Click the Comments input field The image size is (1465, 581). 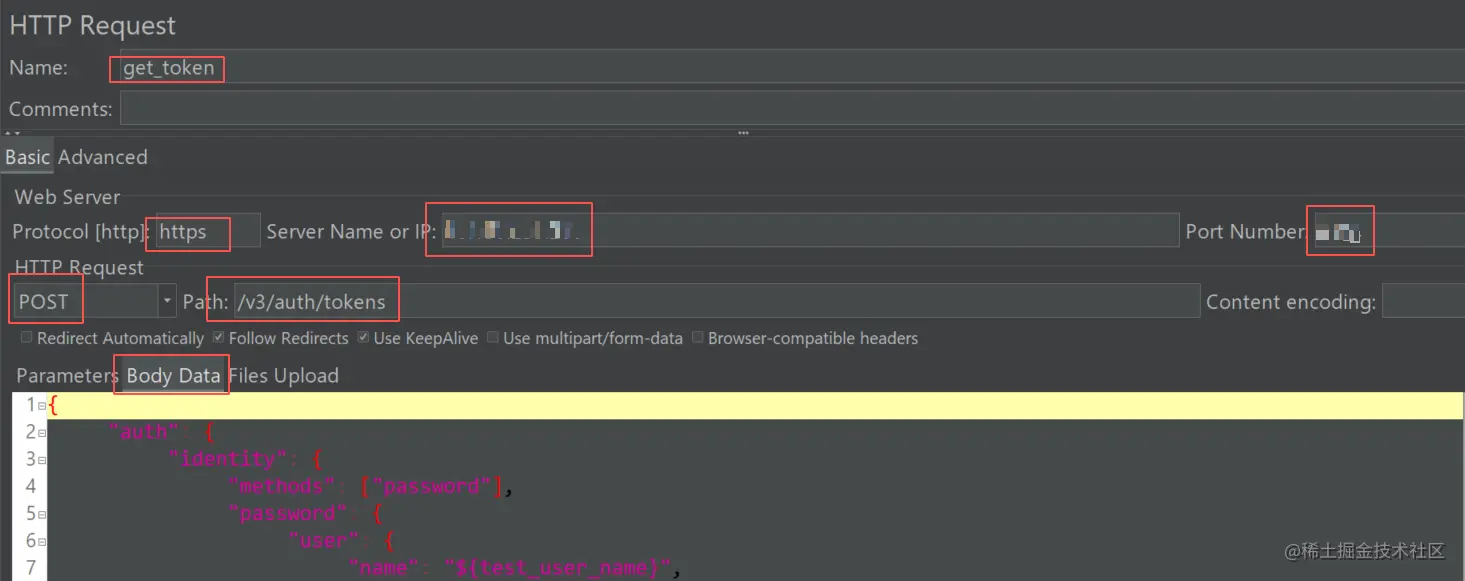click(x=792, y=108)
